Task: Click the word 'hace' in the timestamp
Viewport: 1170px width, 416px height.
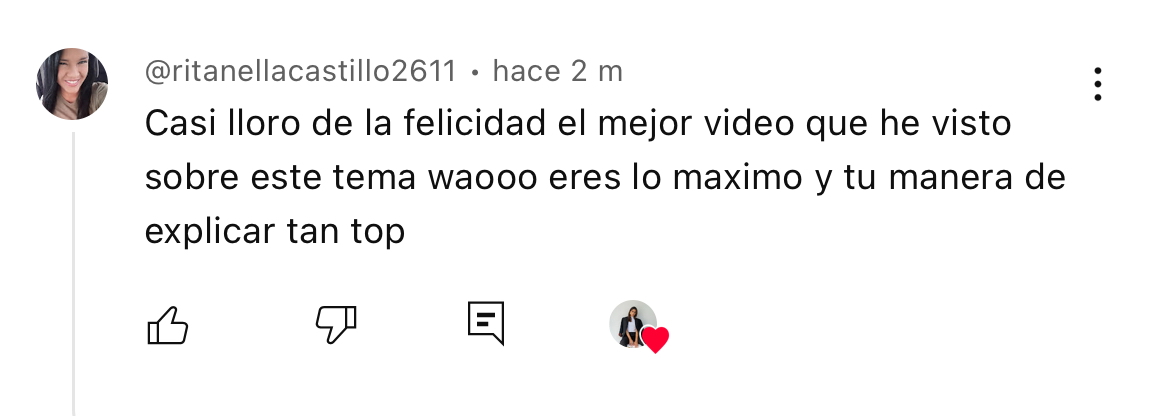Action: [x=527, y=72]
